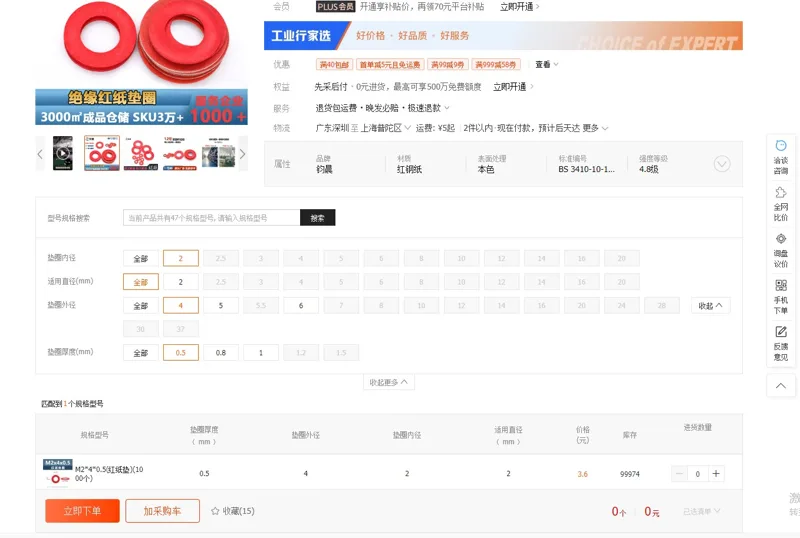Click the quantity input field showing 0
The image size is (800, 538).
tap(697, 474)
